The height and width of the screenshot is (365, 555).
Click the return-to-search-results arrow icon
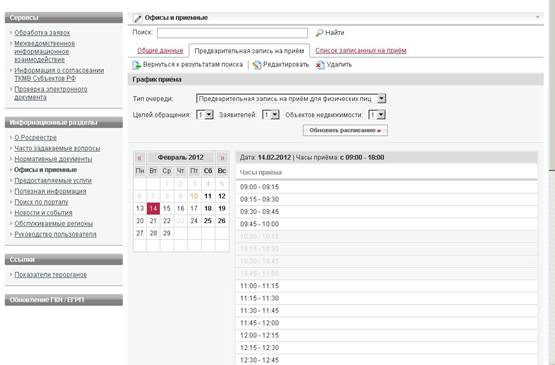137,65
